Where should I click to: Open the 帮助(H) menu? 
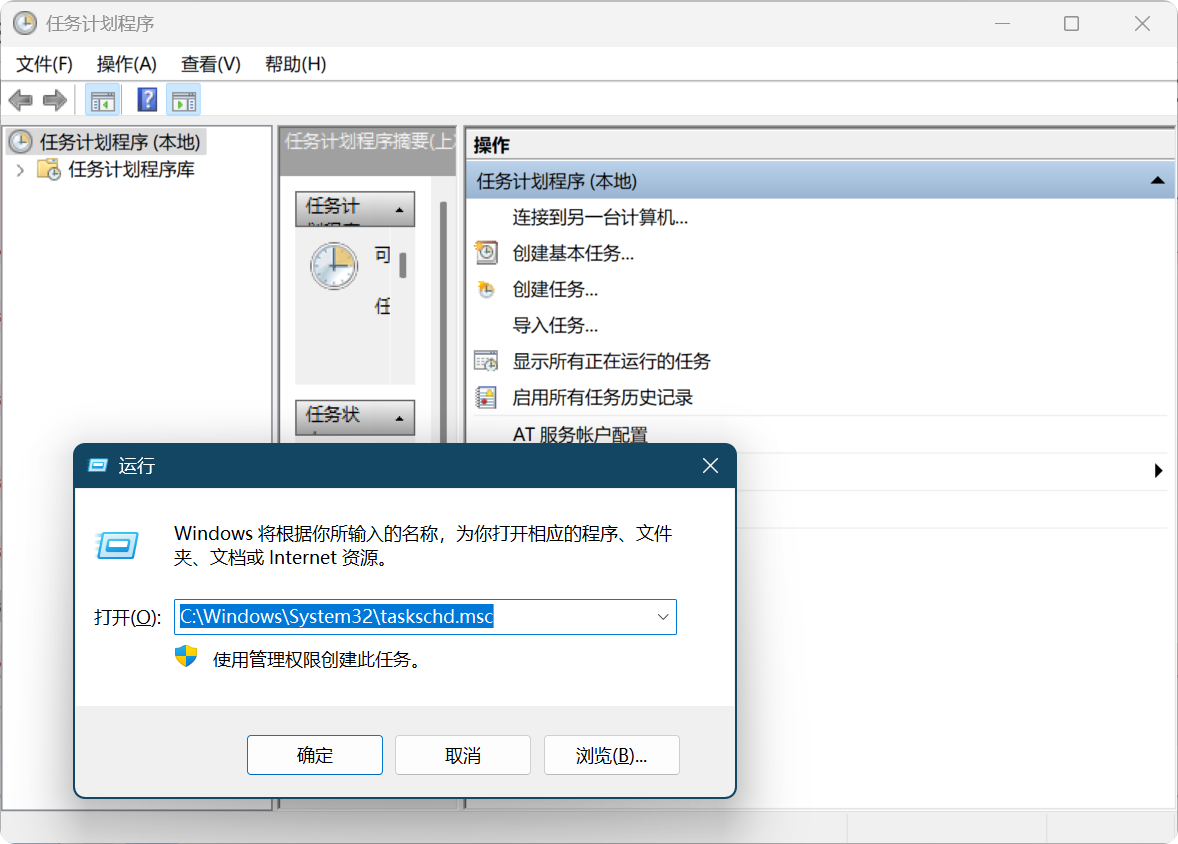tap(295, 64)
